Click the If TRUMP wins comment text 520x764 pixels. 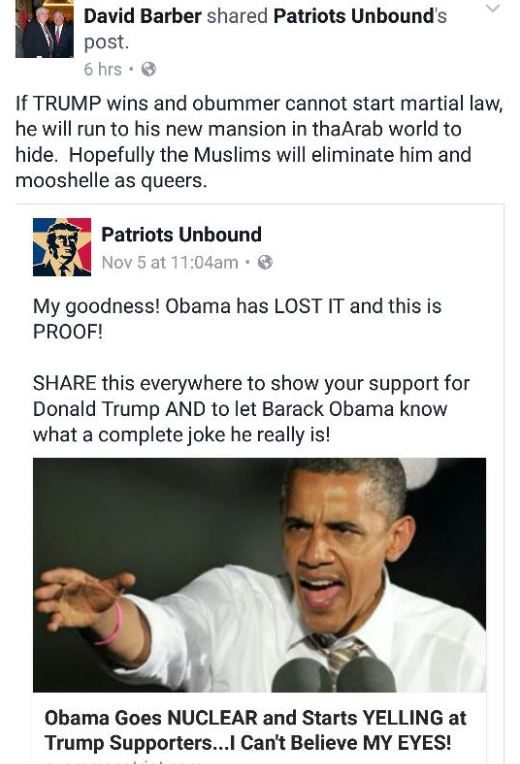pos(259,142)
